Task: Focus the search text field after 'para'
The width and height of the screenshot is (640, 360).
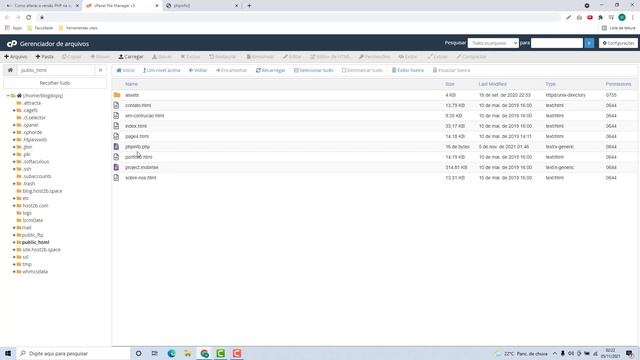Action: pyautogui.click(x=557, y=43)
